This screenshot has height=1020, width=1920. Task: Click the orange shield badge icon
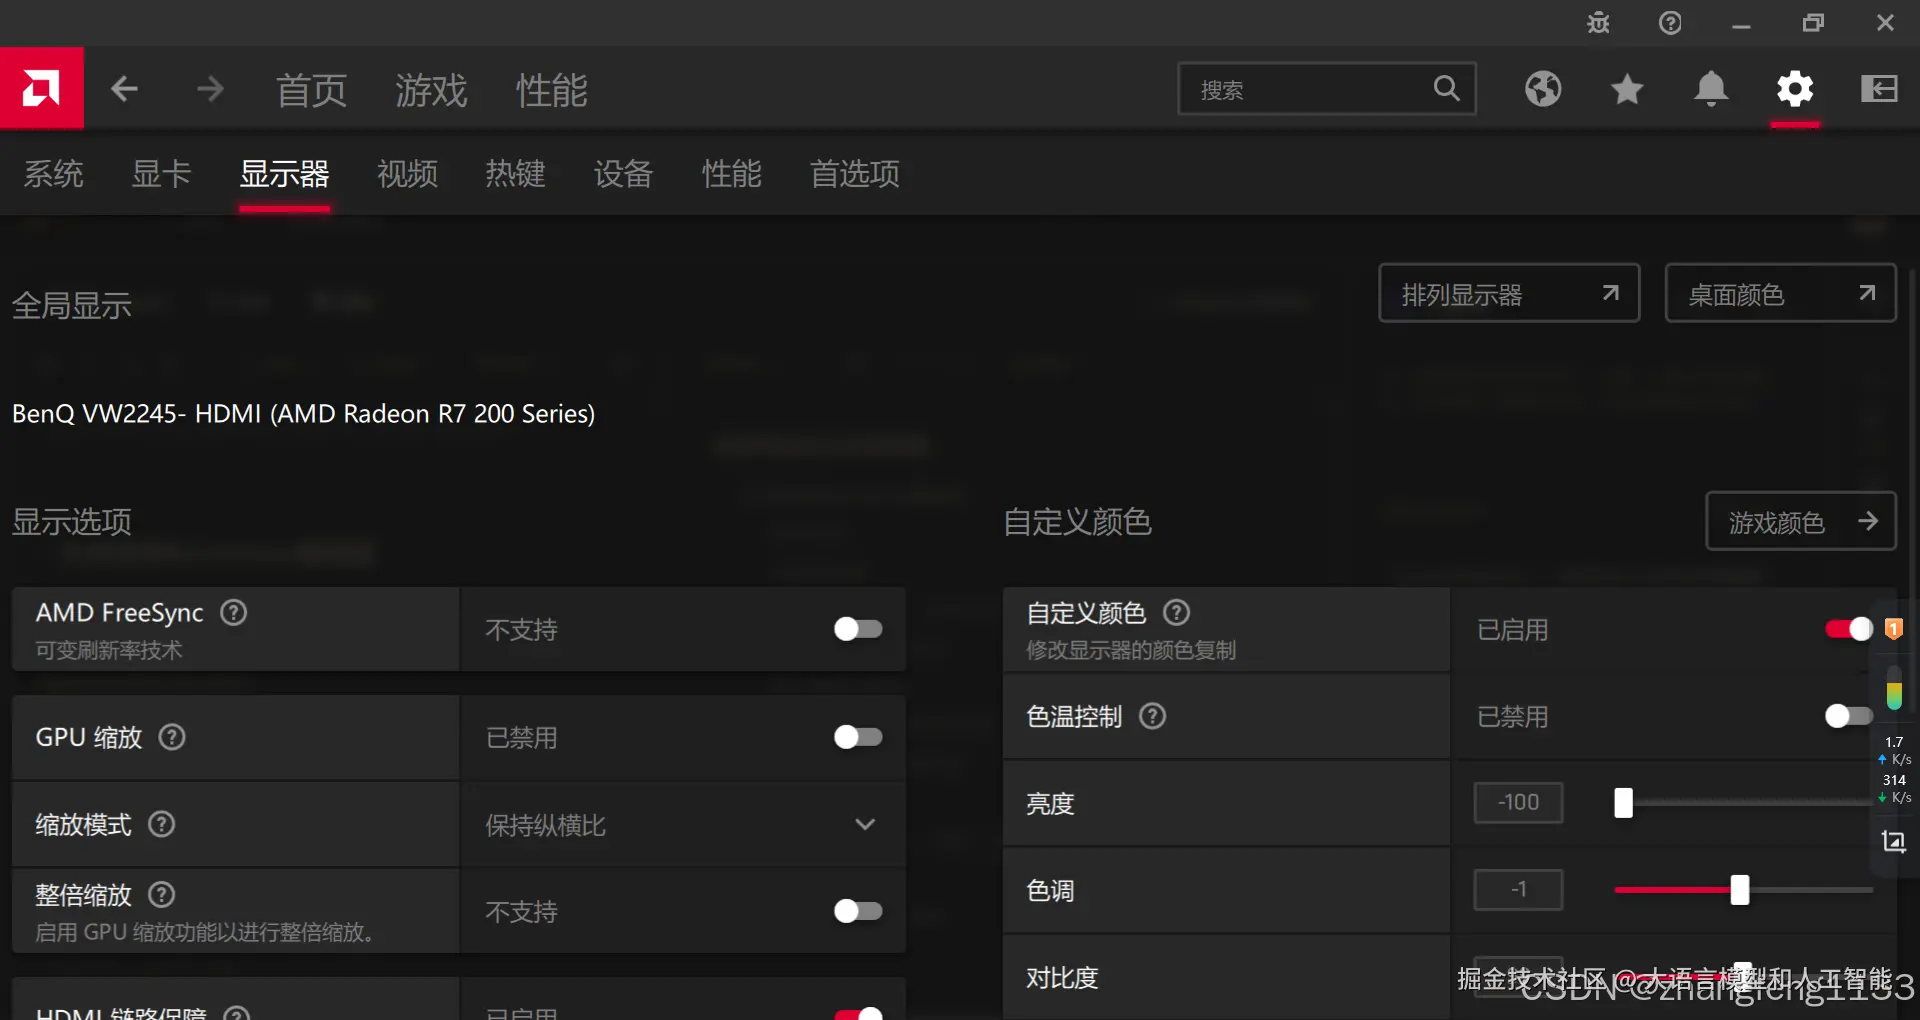click(x=1893, y=629)
